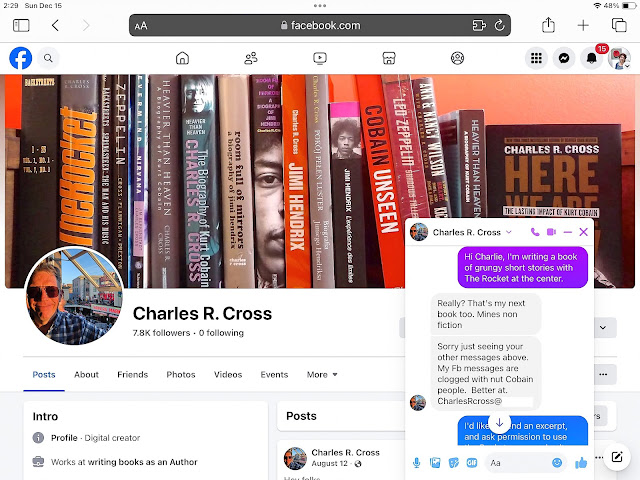Click the Facebook logo
Image resolution: width=640 pixels, height=480 pixels.
pyautogui.click(x=20, y=58)
